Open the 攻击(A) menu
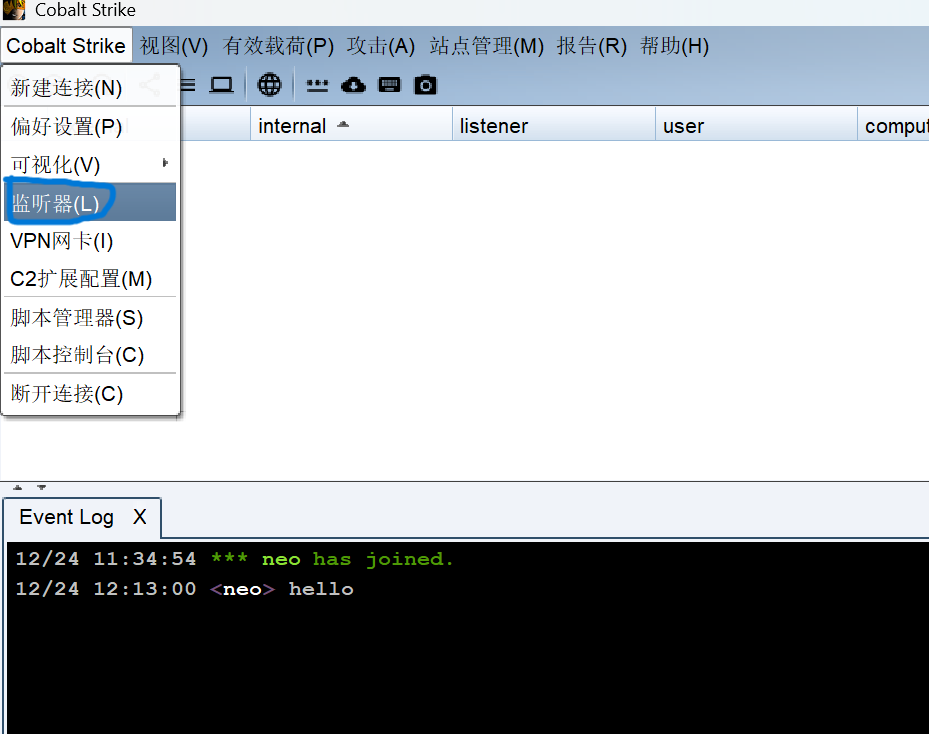Screen dimensions: 929x734 [x=380, y=46]
